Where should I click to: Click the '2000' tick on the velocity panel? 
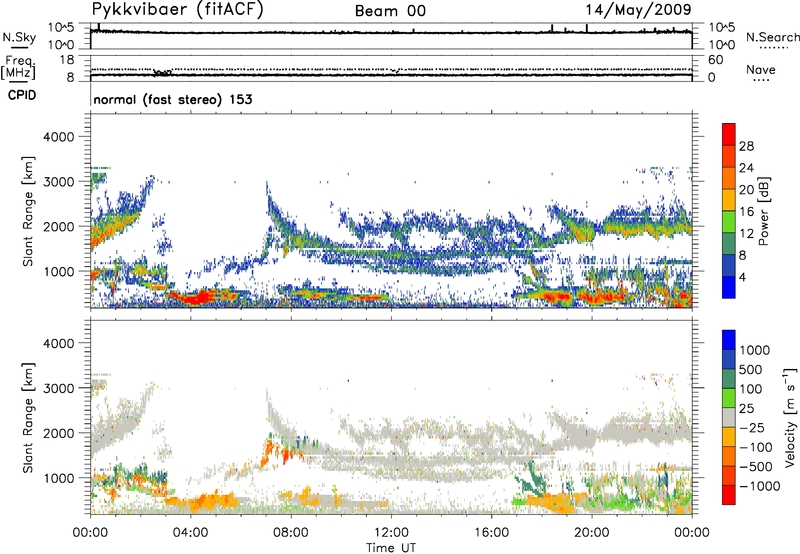tap(59, 433)
